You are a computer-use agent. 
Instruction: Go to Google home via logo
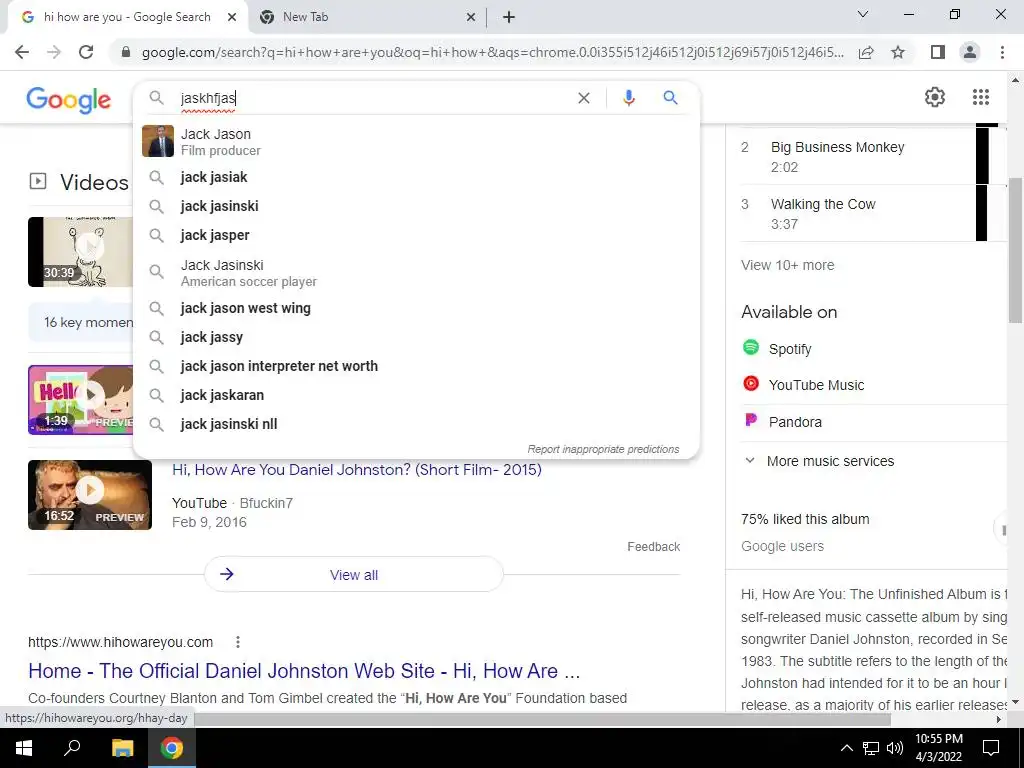pos(69,99)
